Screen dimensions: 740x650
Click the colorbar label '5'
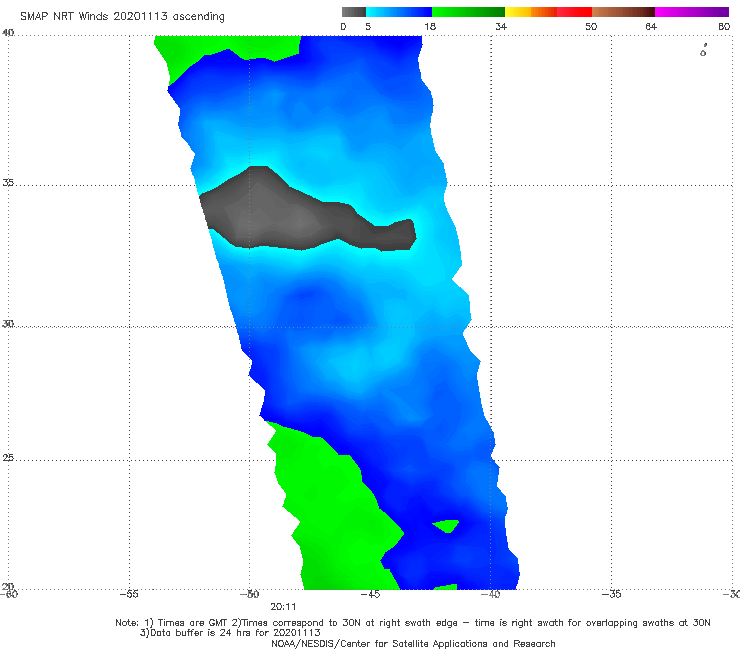point(368,27)
